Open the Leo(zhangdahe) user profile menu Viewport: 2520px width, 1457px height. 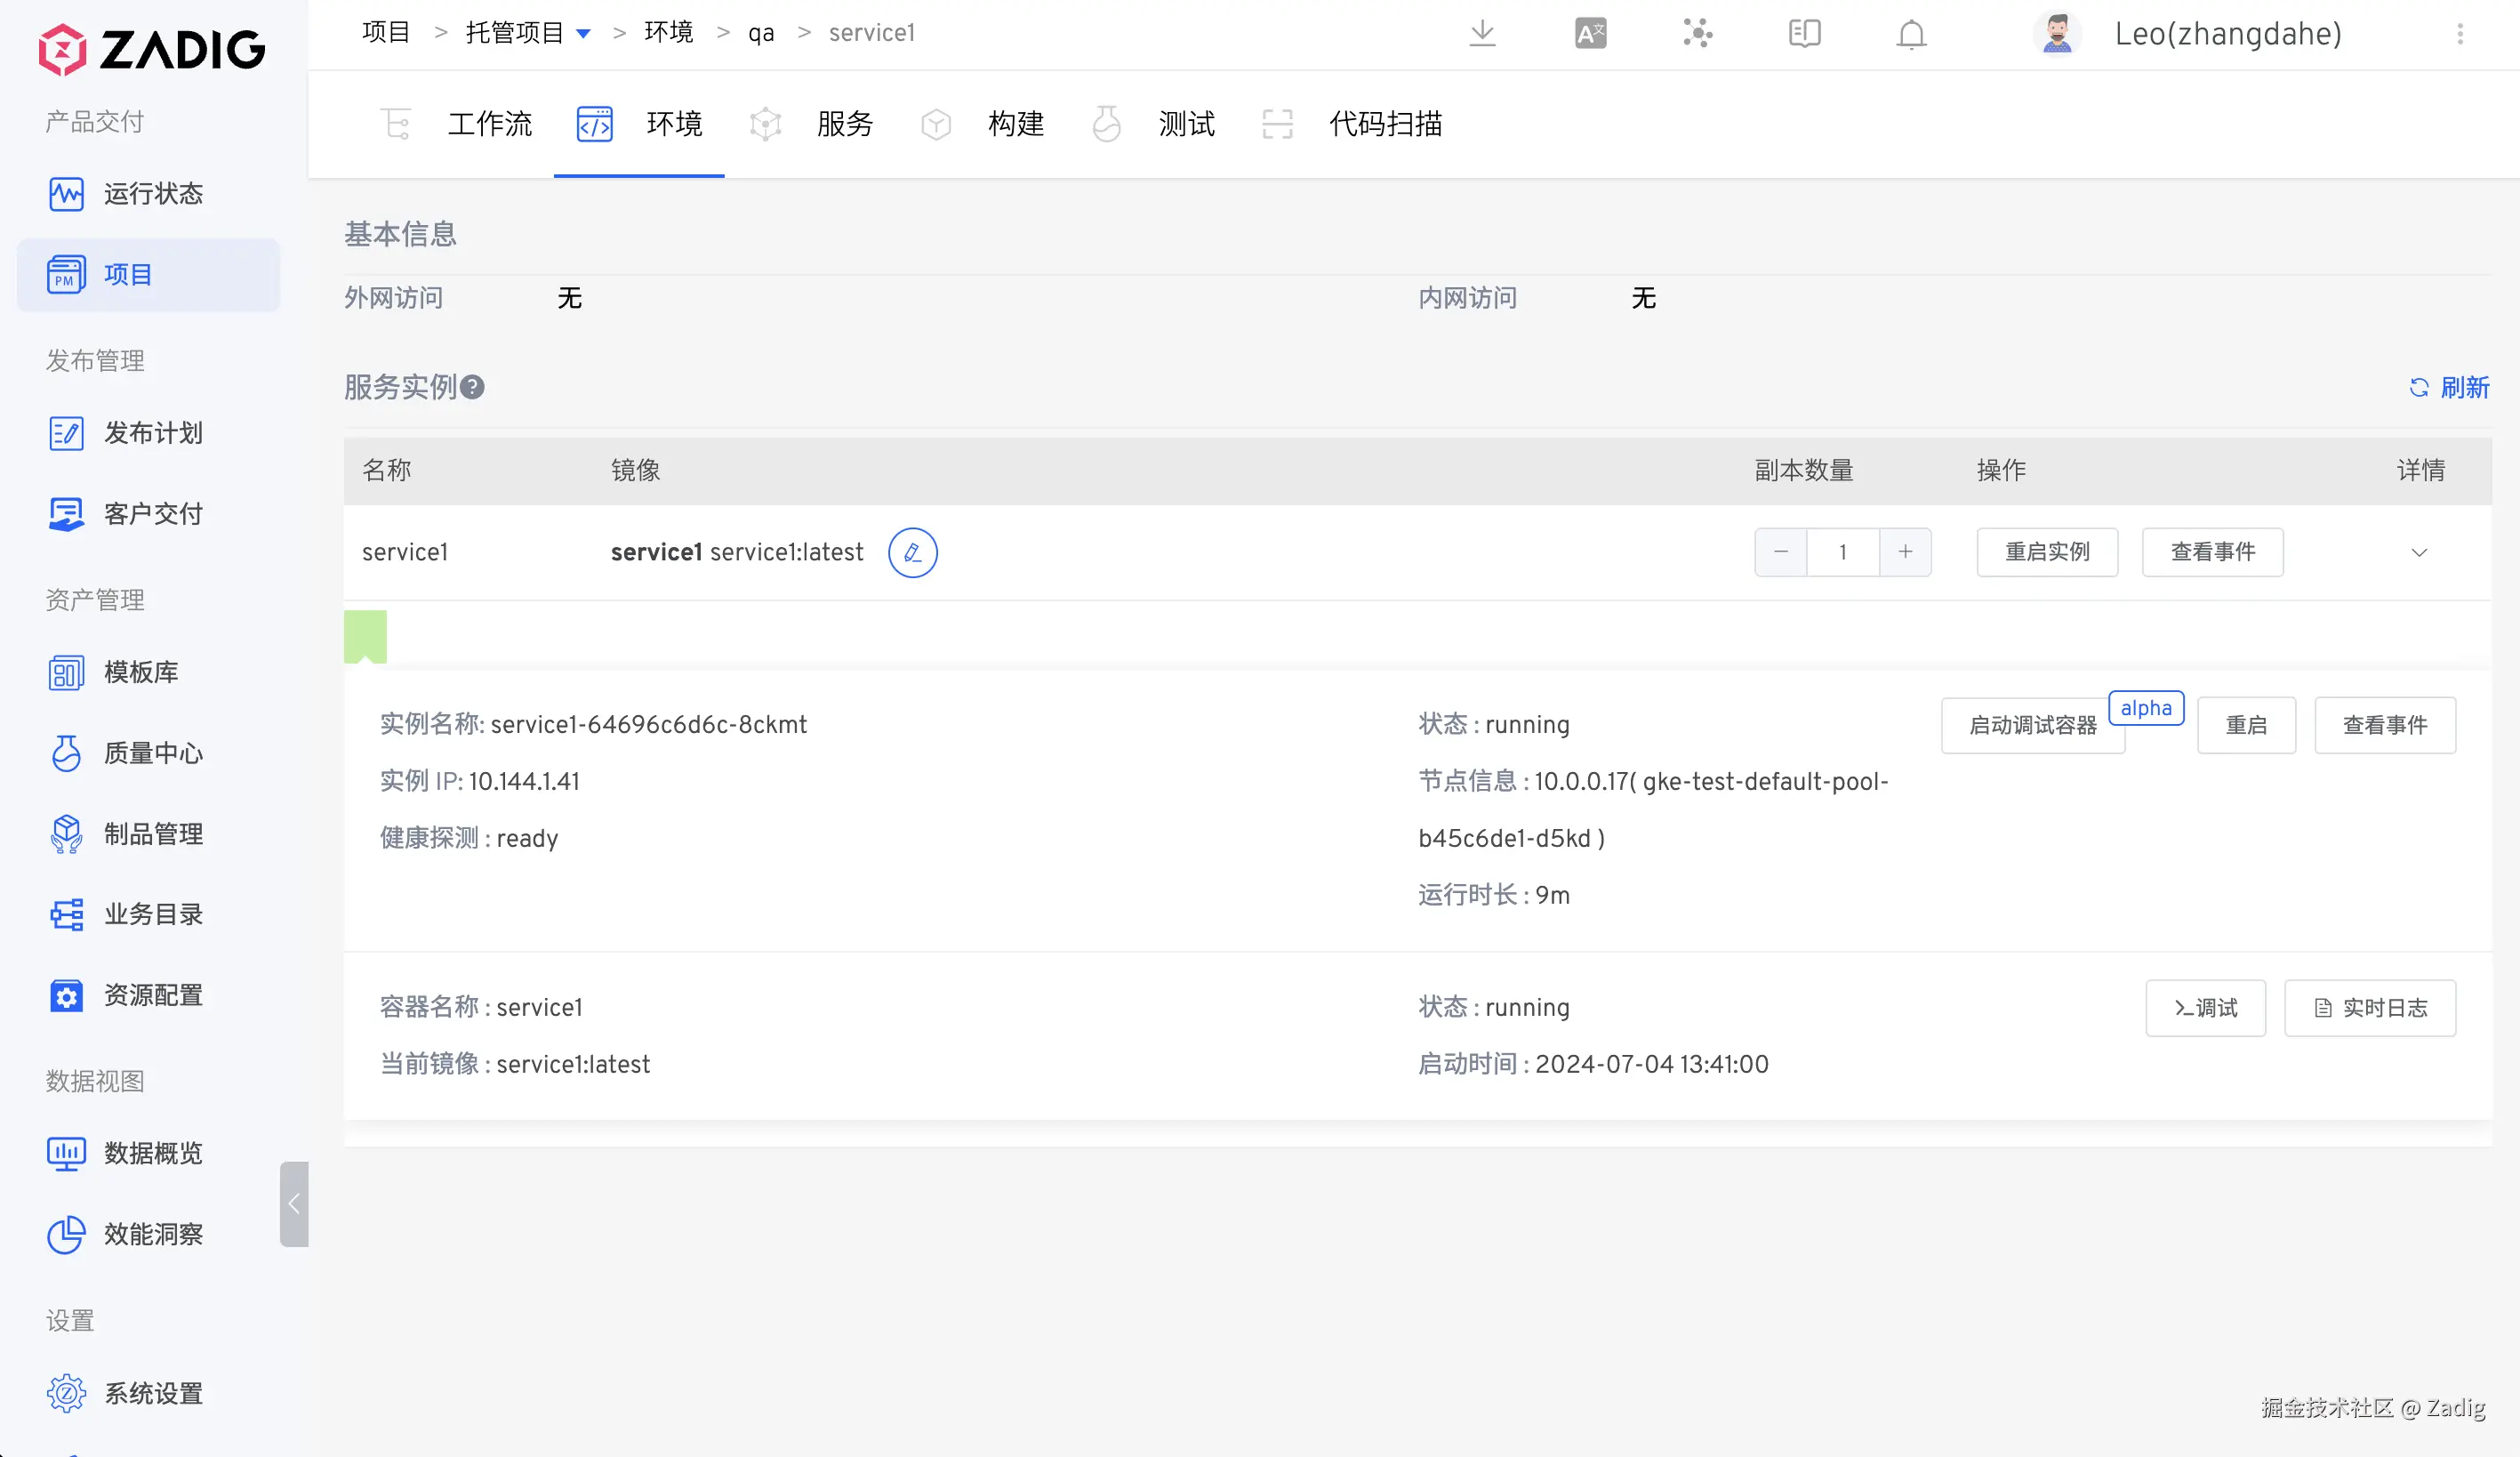(x=2227, y=34)
